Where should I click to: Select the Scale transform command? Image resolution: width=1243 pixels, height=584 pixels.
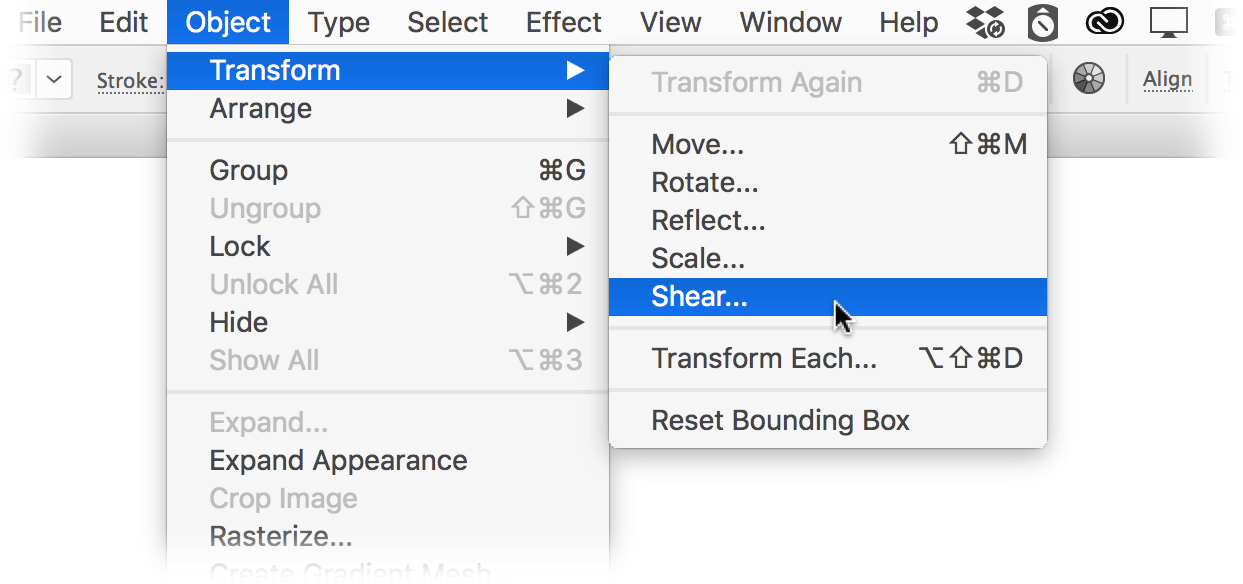tap(828, 259)
